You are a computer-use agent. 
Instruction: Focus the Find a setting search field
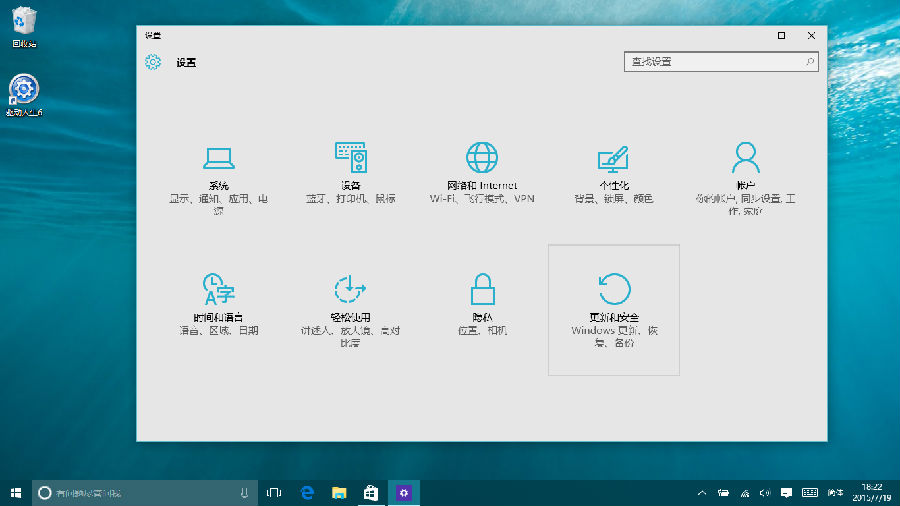point(721,61)
